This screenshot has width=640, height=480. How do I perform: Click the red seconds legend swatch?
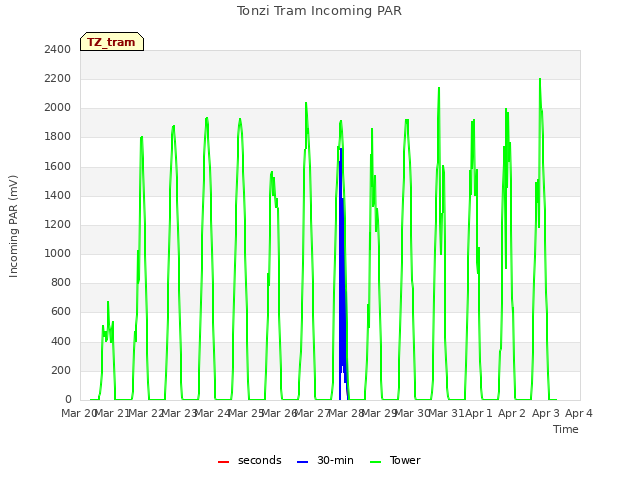[x=223, y=462]
